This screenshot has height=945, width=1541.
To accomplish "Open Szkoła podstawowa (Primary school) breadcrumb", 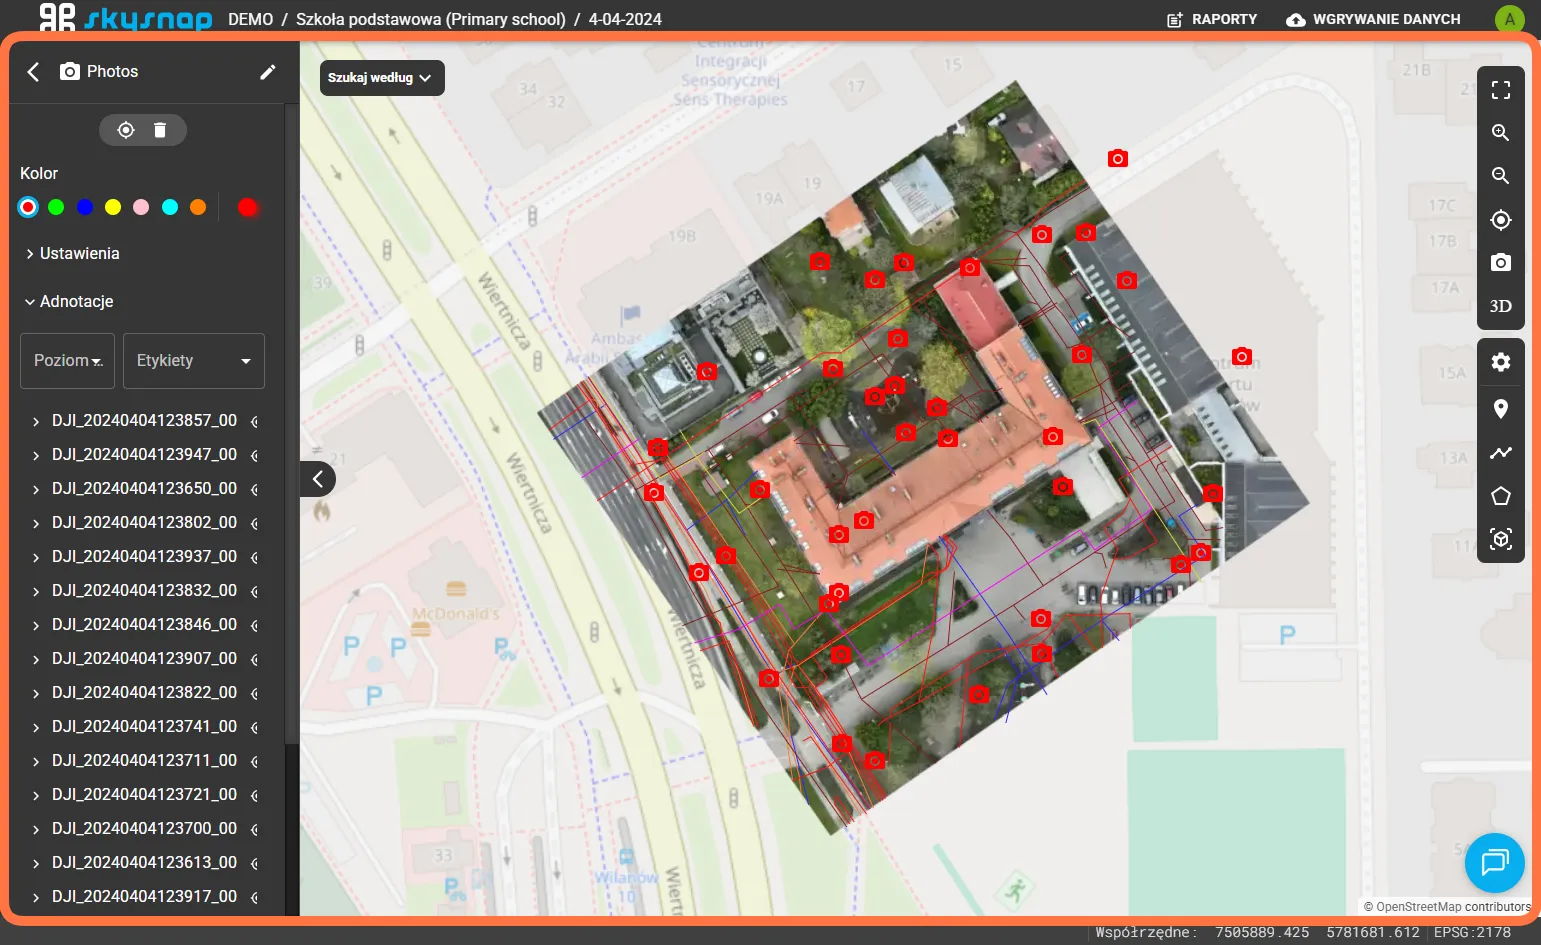I will pyautogui.click(x=431, y=19).
